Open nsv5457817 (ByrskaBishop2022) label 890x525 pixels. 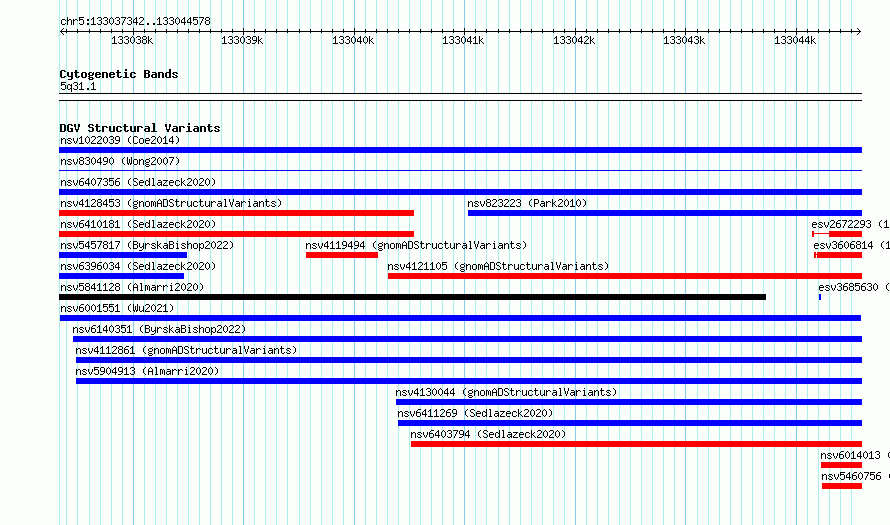click(x=147, y=245)
